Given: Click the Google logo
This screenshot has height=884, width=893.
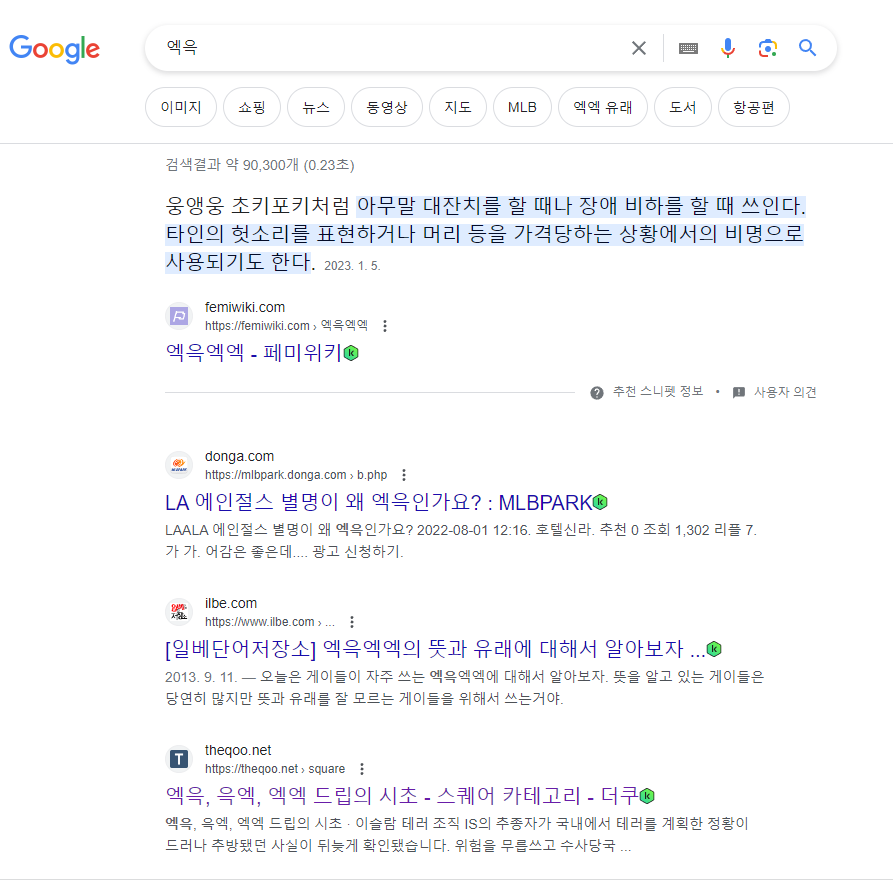Looking at the screenshot, I should click(x=55, y=49).
